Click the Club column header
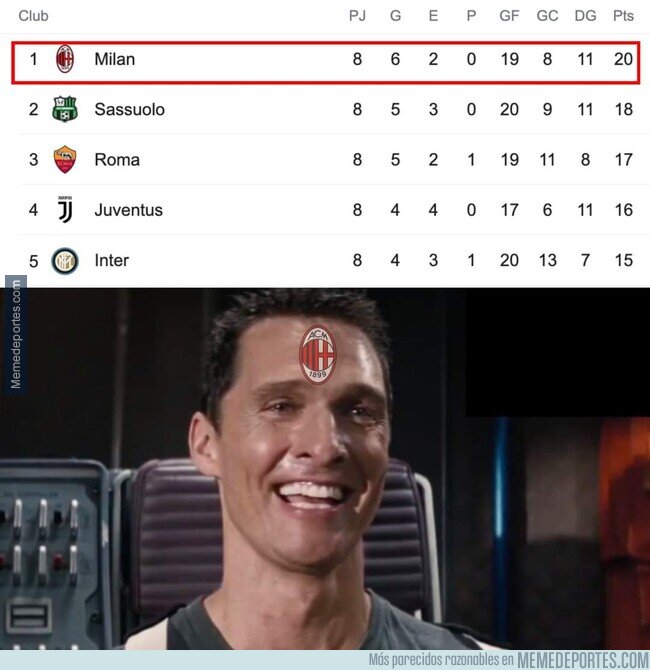Screen dimensions: 650x670 pyautogui.click(x=33, y=16)
